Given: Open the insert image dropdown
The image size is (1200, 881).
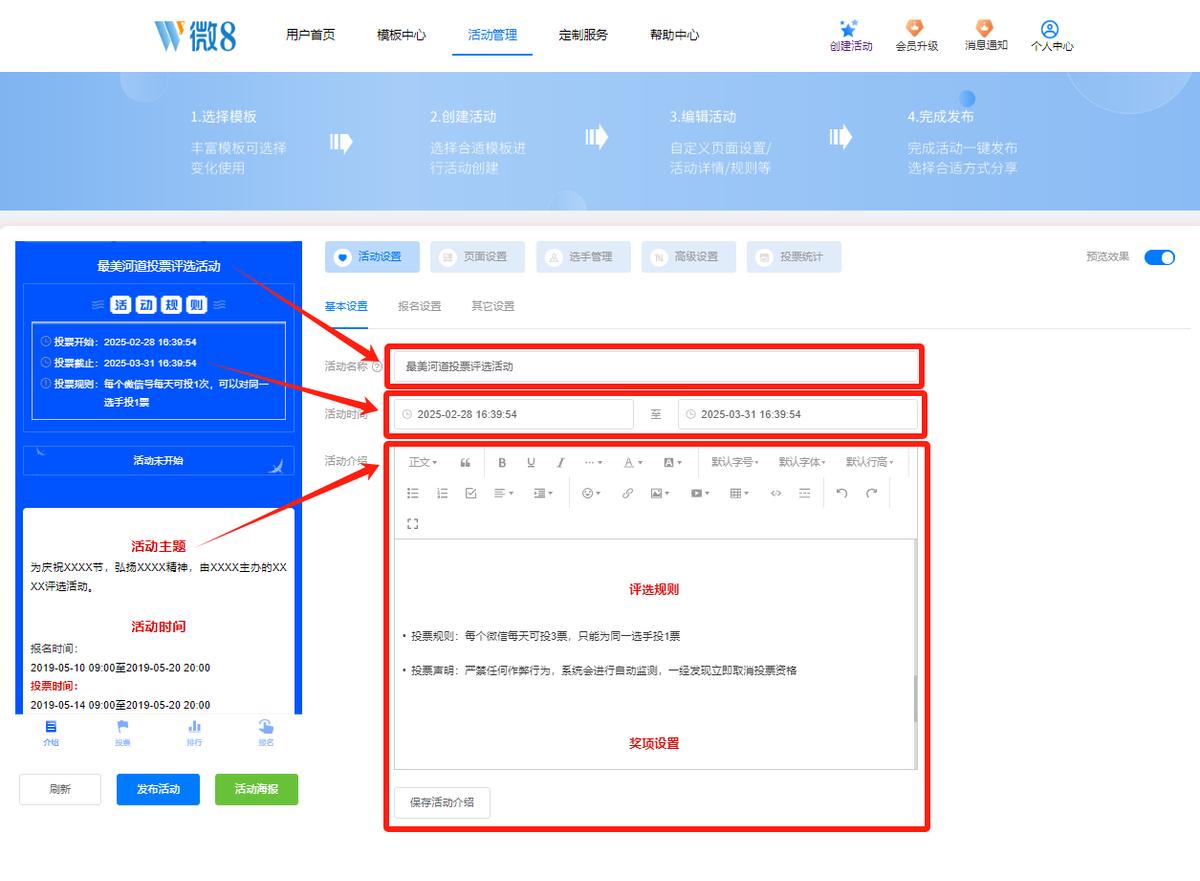Looking at the screenshot, I should coord(660,493).
